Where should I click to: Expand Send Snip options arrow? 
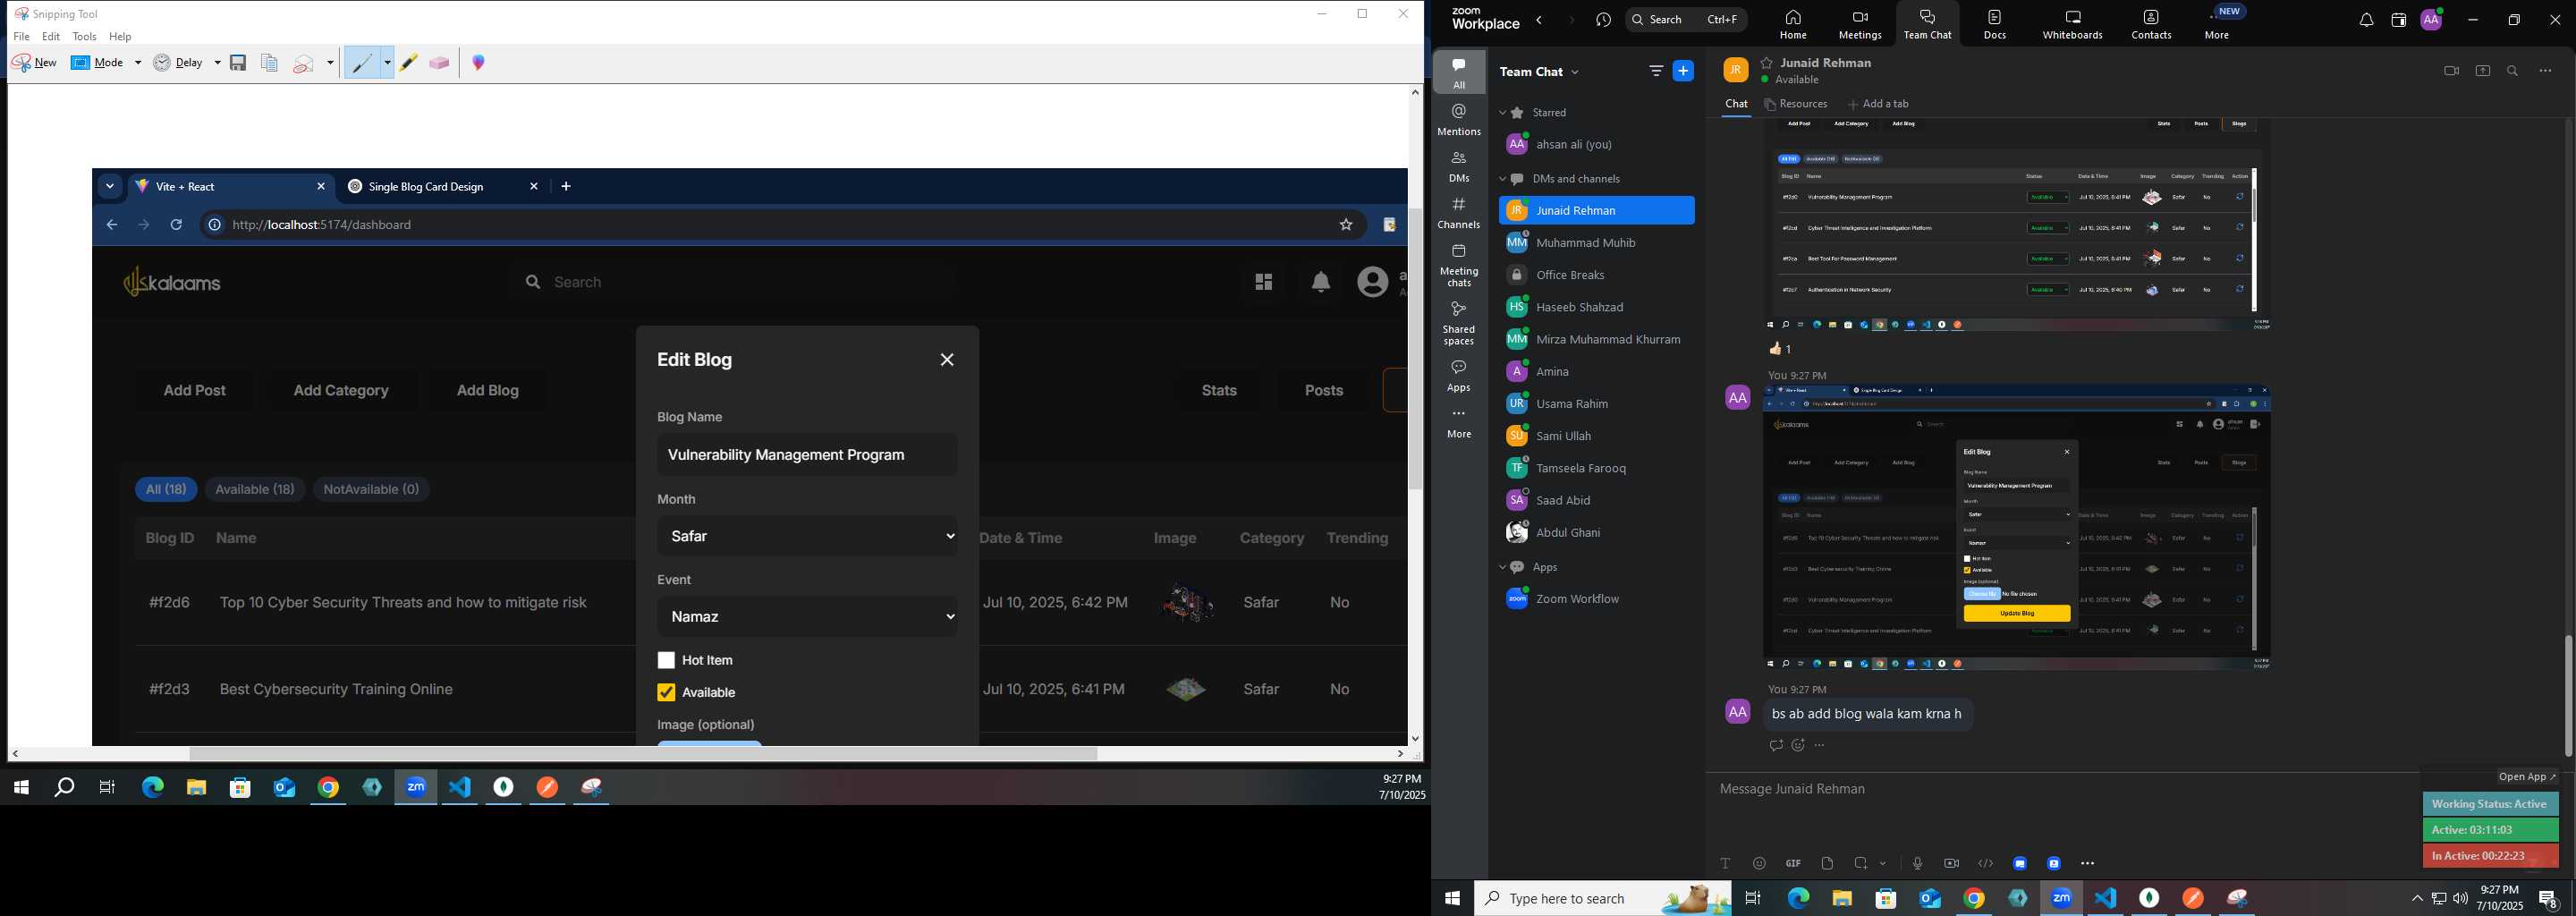[330, 63]
